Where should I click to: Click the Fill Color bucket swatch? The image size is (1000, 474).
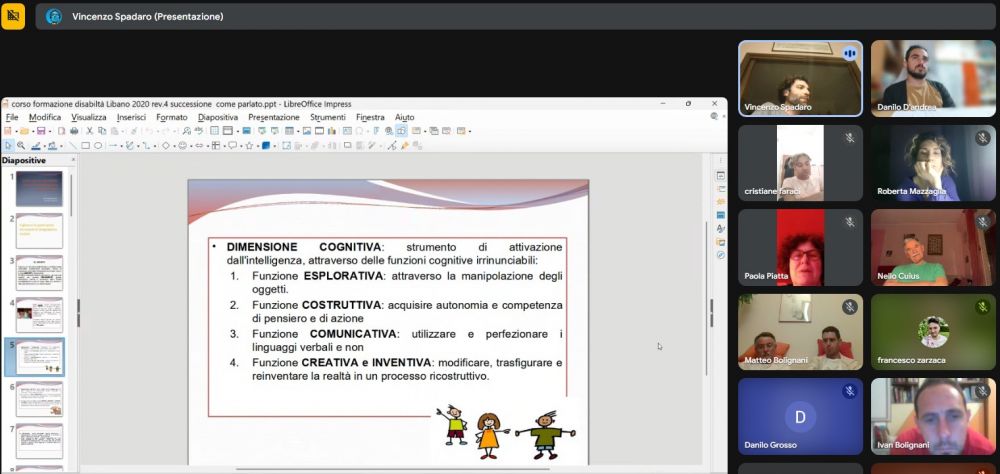[52, 145]
